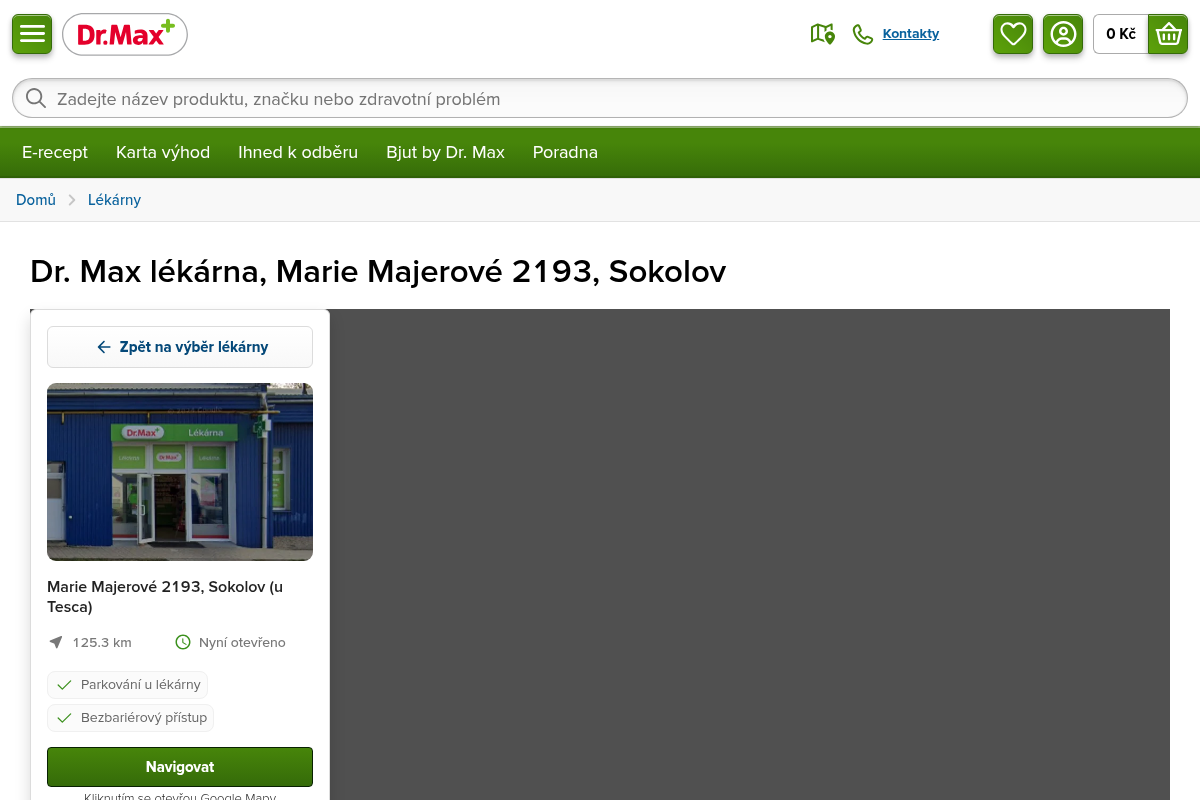Open the Poradna menu item
Image resolution: width=1200 pixels, height=800 pixels.
pyautogui.click(x=565, y=152)
